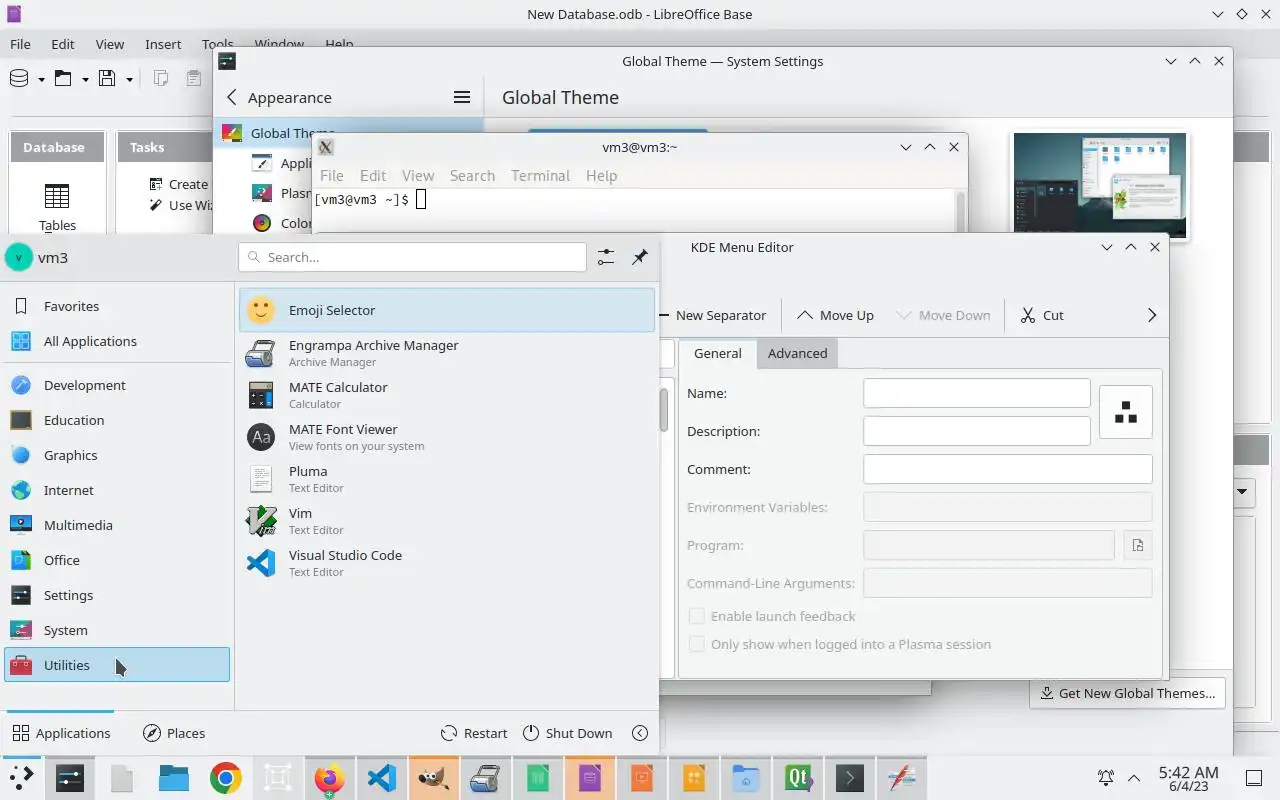Select the Office category
Image resolution: width=1280 pixels, height=800 pixels.
pos(117,560)
